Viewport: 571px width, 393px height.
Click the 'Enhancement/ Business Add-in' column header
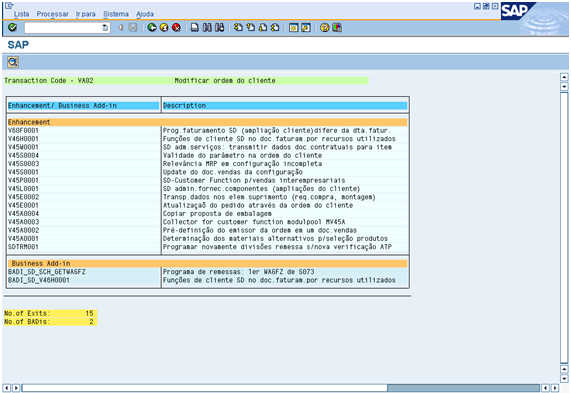point(83,106)
